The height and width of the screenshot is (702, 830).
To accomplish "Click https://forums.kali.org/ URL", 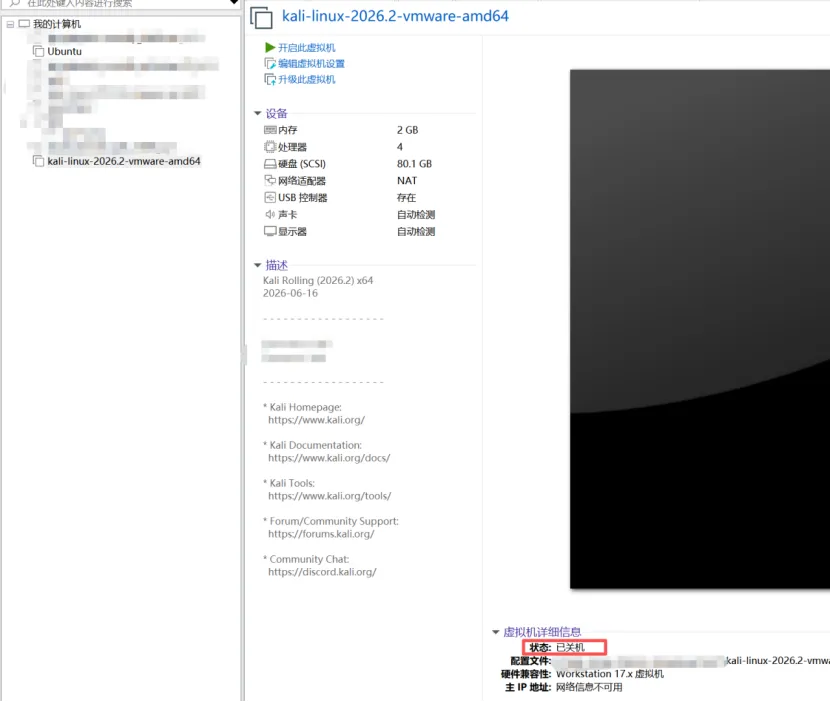I will click(x=321, y=534).
